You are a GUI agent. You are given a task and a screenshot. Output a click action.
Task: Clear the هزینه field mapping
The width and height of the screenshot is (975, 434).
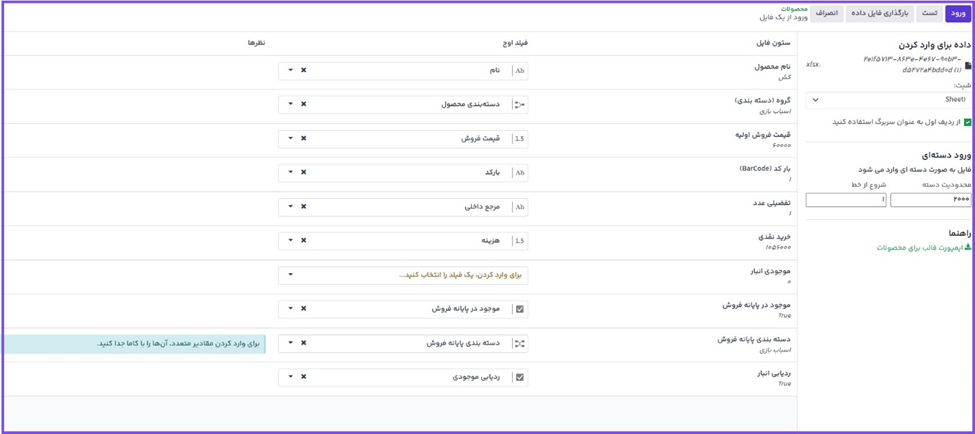304,241
